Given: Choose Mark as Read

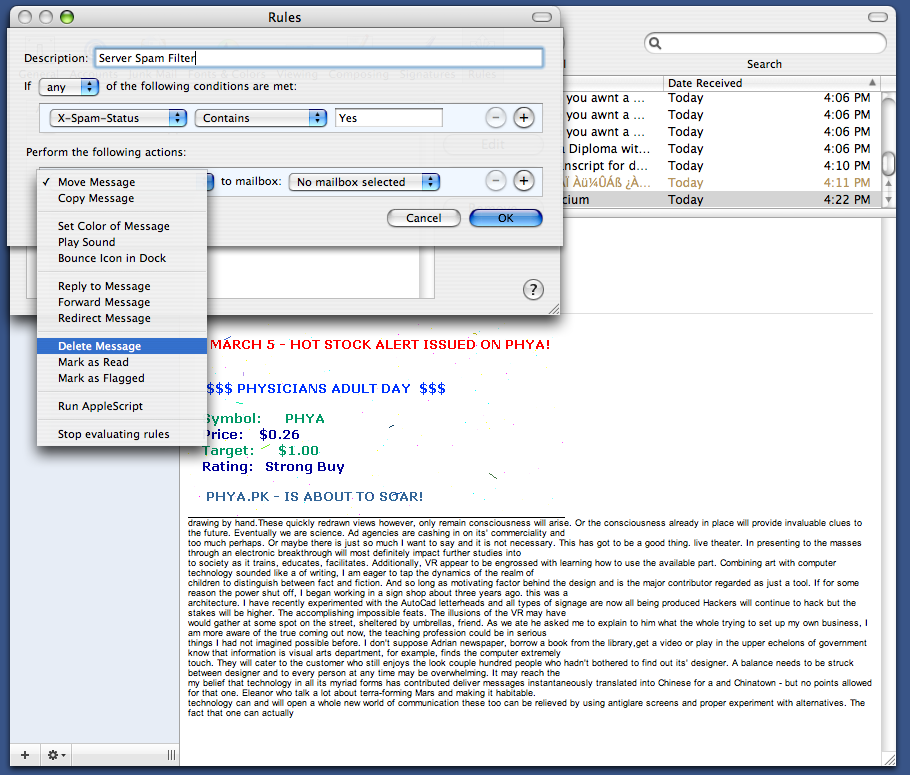Looking at the screenshot, I should click(122, 362).
